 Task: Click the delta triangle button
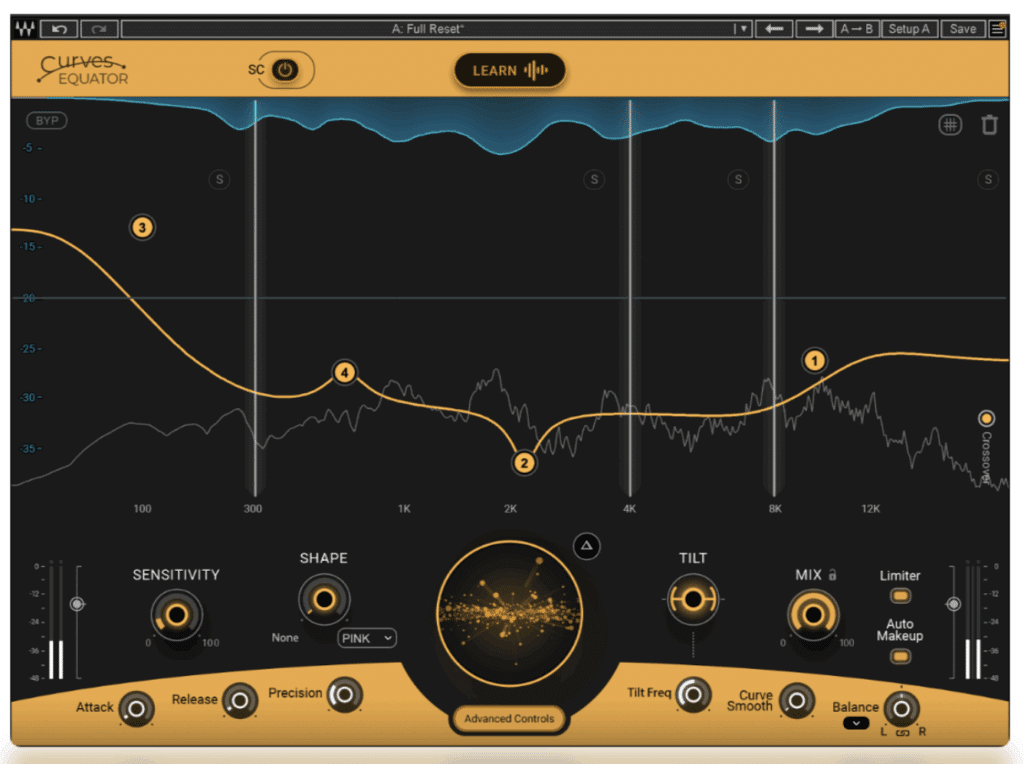click(x=586, y=546)
